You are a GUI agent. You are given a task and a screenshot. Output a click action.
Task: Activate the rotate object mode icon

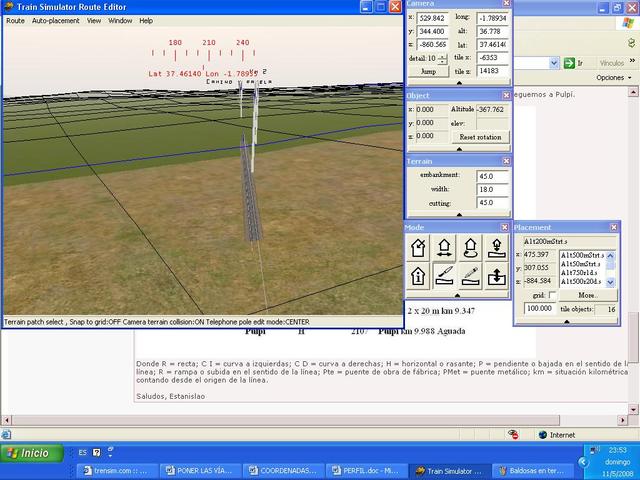[471, 247]
